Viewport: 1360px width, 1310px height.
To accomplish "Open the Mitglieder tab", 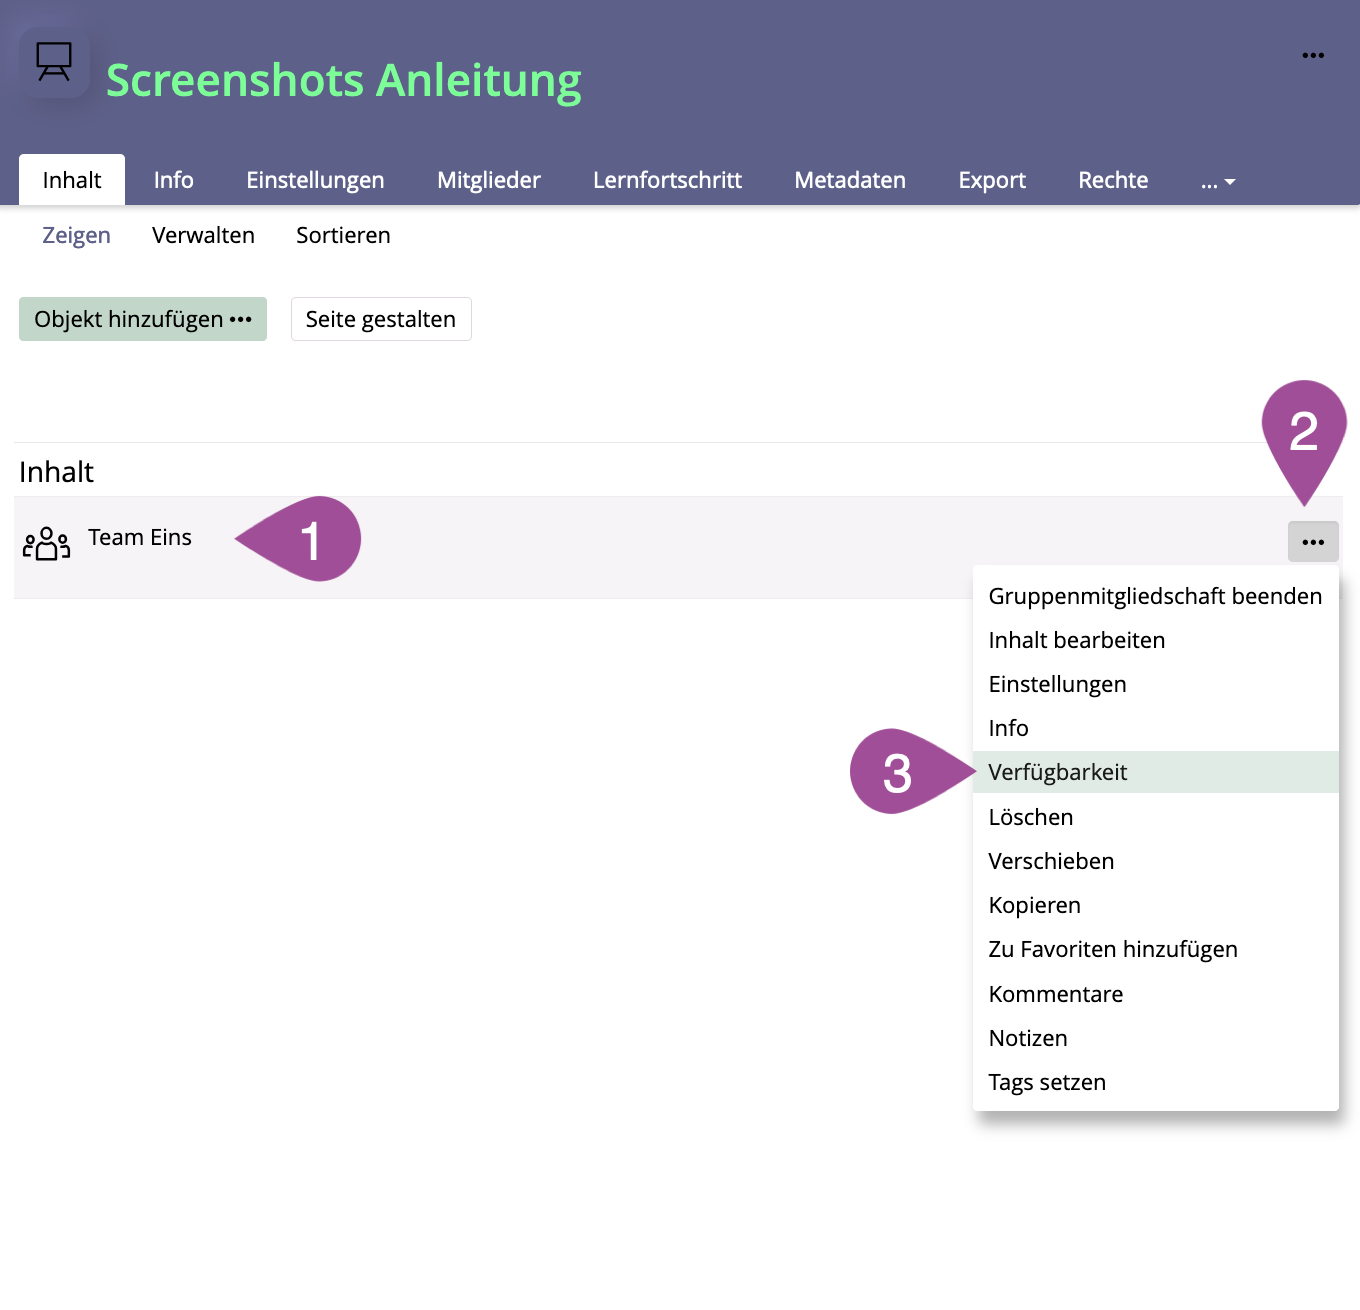I will pos(488,180).
